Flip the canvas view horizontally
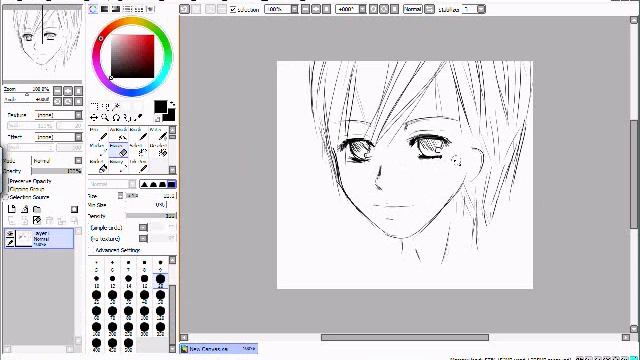This screenshot has height=360, width=640. pos(429,9)
